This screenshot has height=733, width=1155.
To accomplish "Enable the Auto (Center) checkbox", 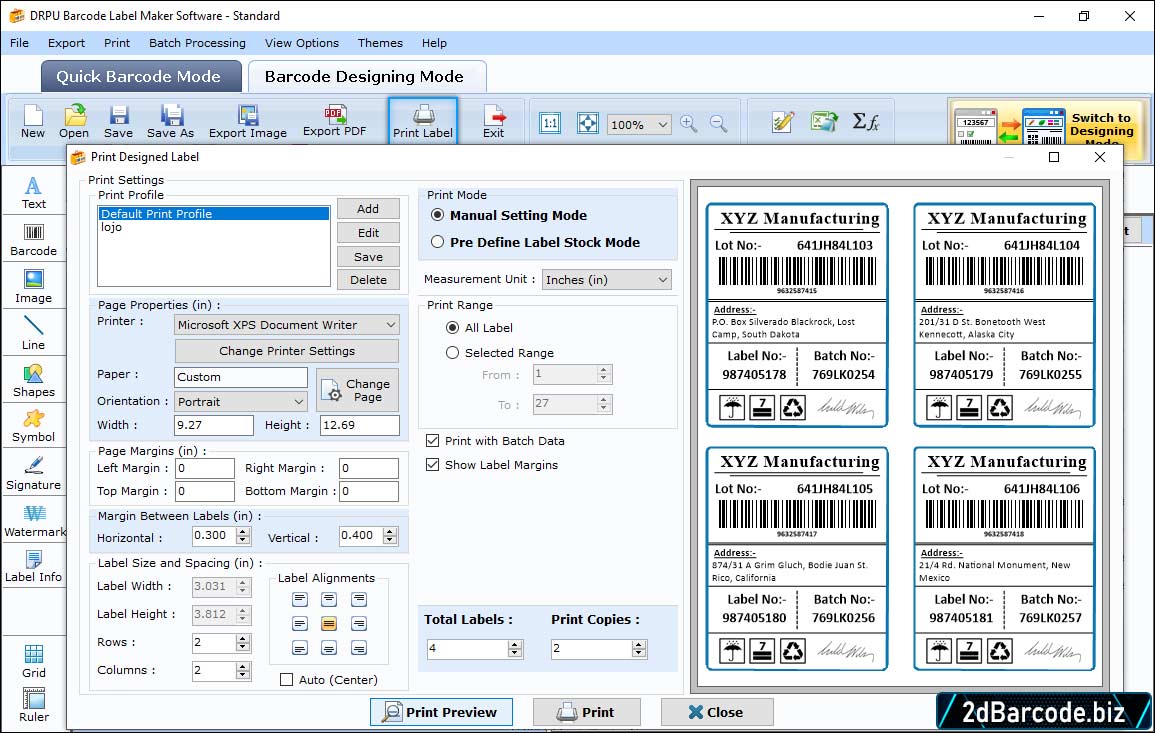I will (287, 679).
